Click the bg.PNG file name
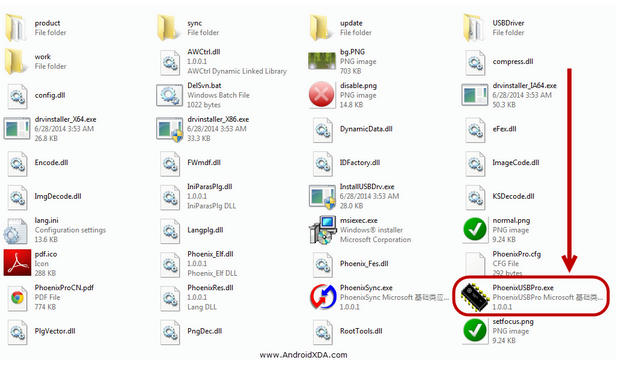 pos(352,52)
